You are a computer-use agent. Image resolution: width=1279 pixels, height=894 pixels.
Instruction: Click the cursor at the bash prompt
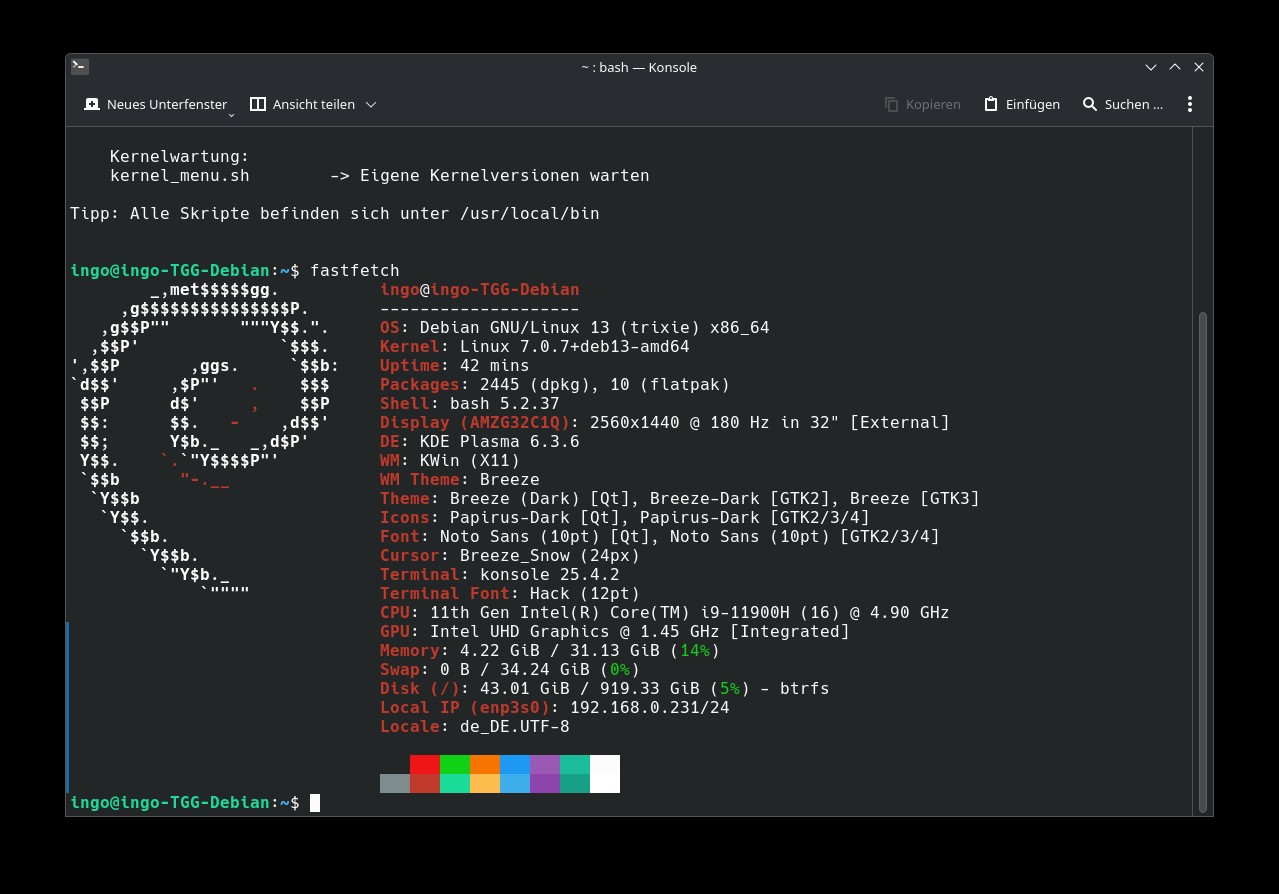point(315,803)
